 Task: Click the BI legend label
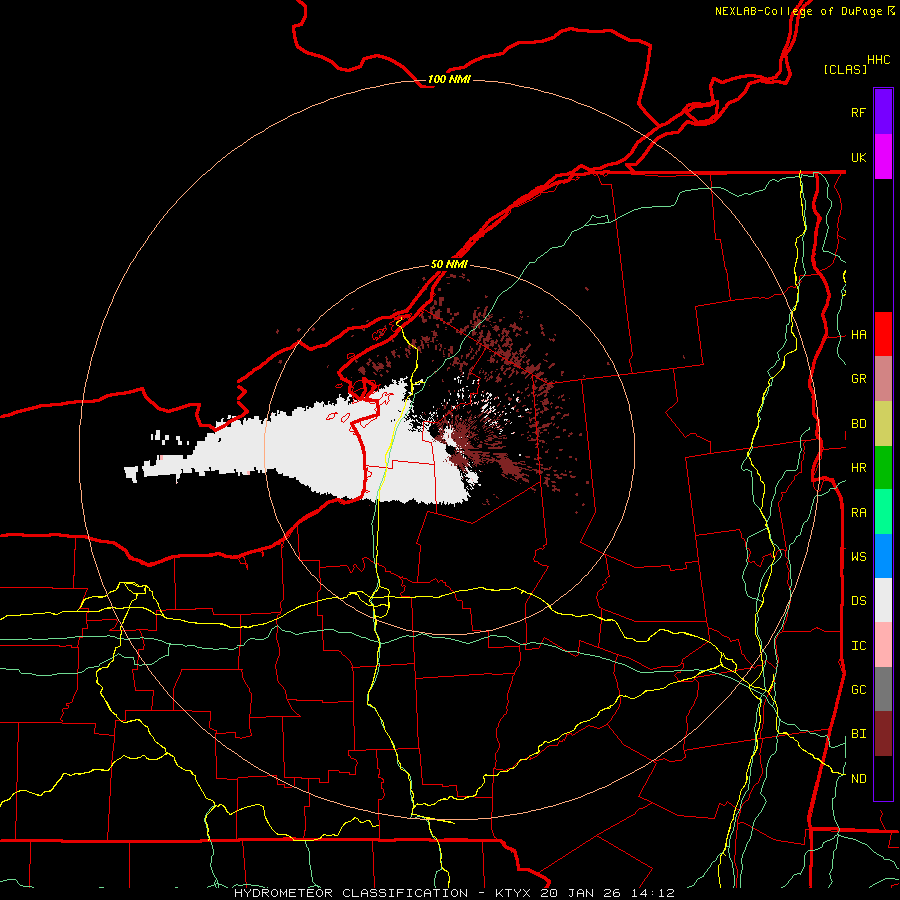[x=858, y=734]
